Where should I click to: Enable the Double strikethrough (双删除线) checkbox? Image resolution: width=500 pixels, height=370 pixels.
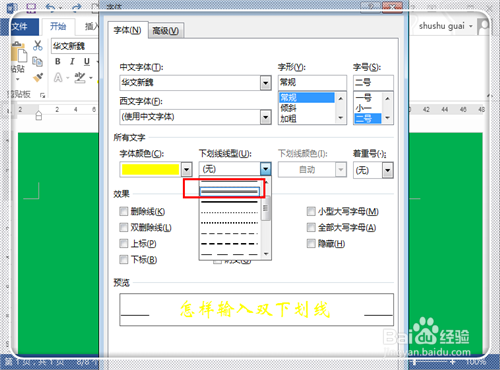tap(123, 227)
